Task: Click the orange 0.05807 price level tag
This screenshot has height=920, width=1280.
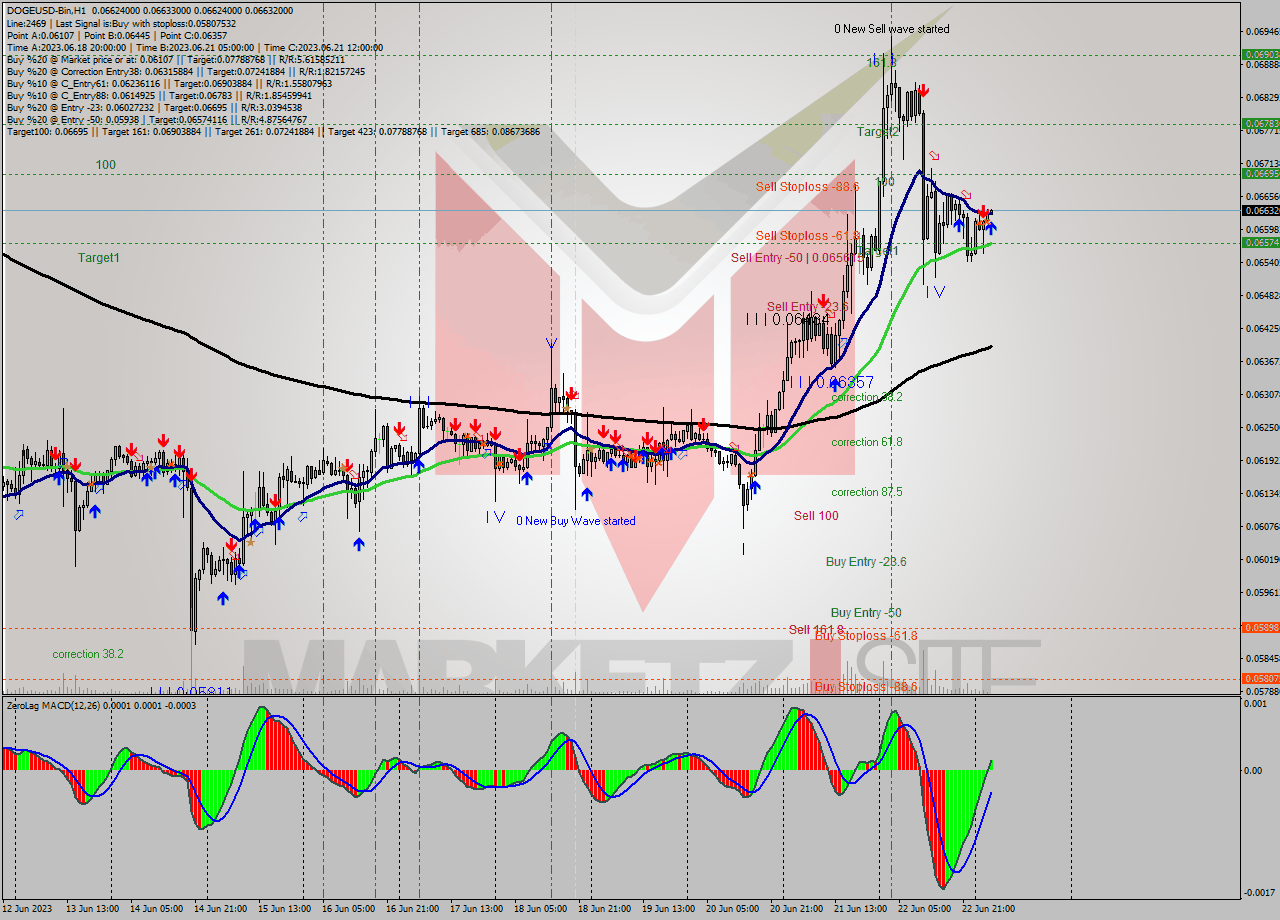Action: tap(1260, 679)
